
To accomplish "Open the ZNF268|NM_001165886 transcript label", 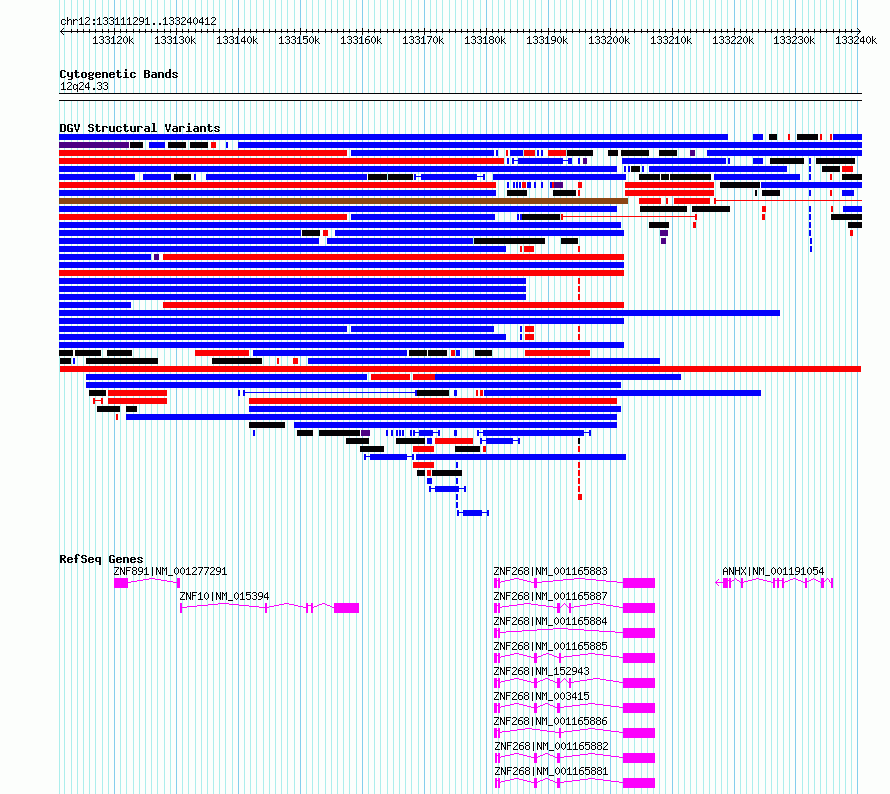I will [551, 721].
